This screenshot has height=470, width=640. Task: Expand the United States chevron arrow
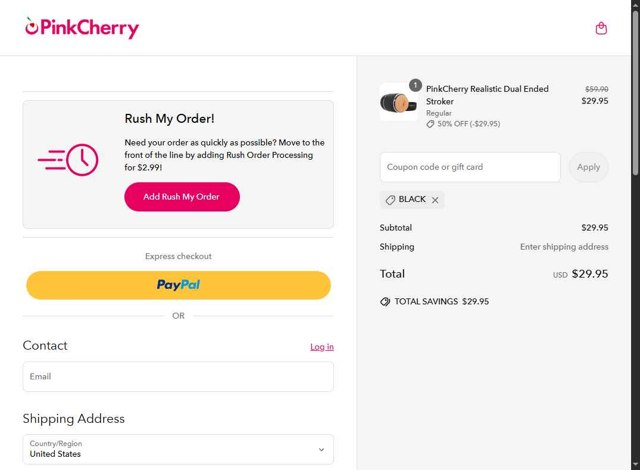[321, 450]
